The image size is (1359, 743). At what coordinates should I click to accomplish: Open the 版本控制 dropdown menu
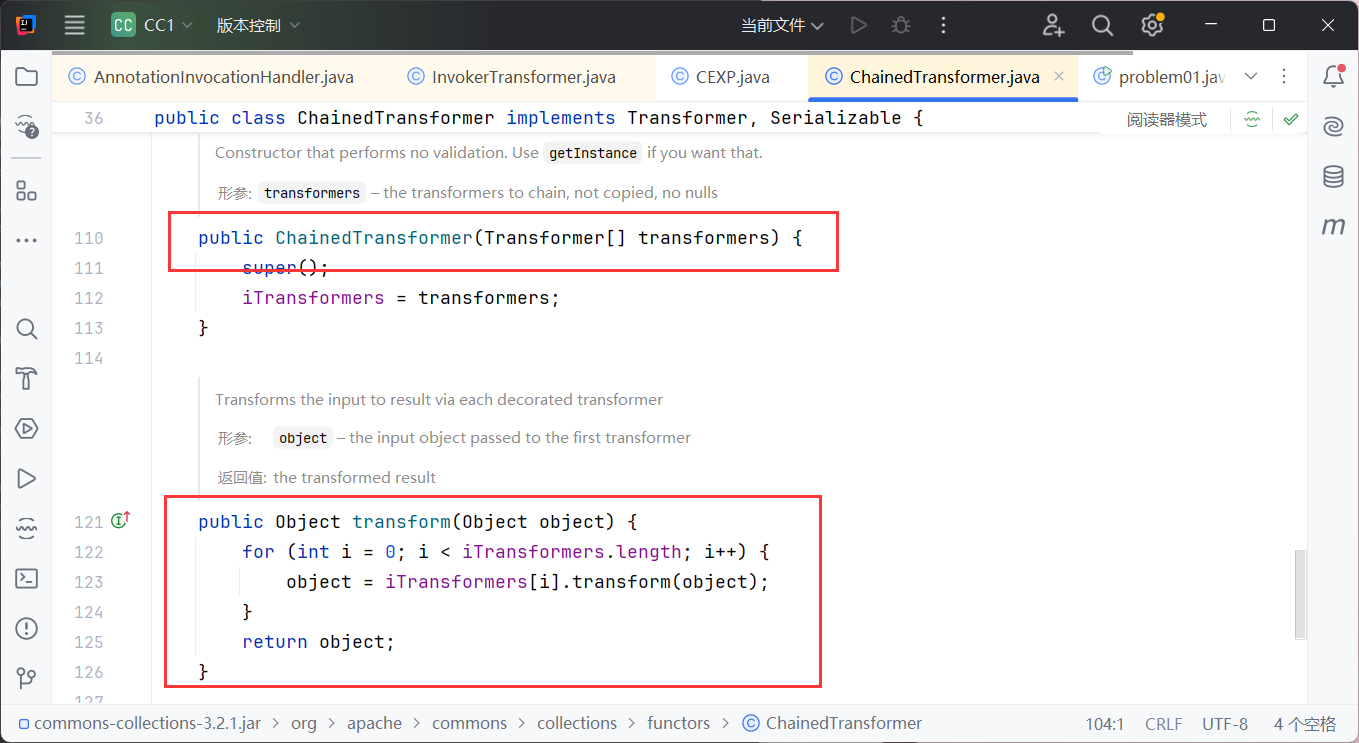coord(258,26)
